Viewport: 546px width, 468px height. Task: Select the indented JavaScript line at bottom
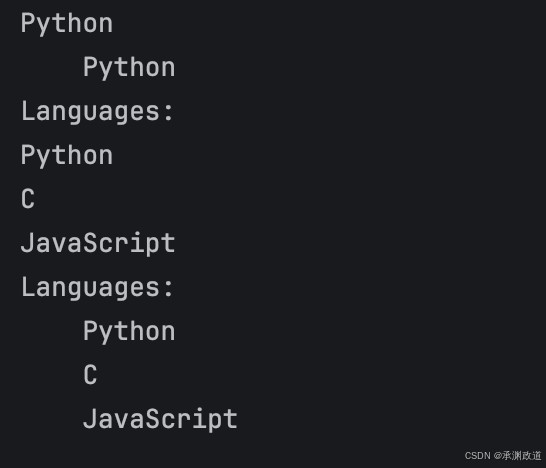tap(160, 419)
